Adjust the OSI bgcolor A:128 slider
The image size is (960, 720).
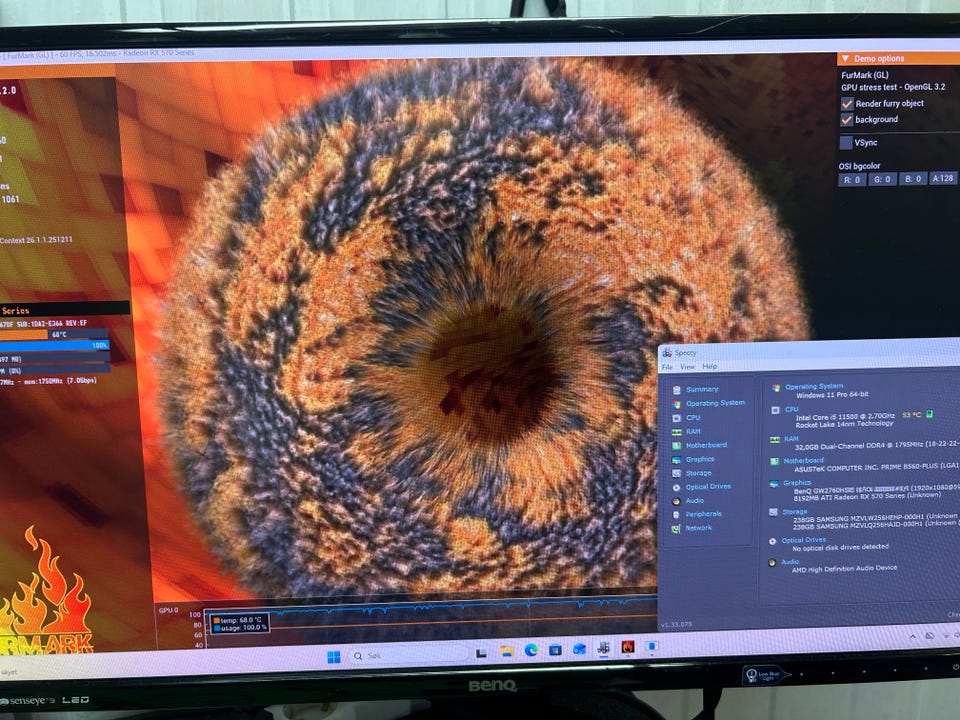(x=943, y=178)
